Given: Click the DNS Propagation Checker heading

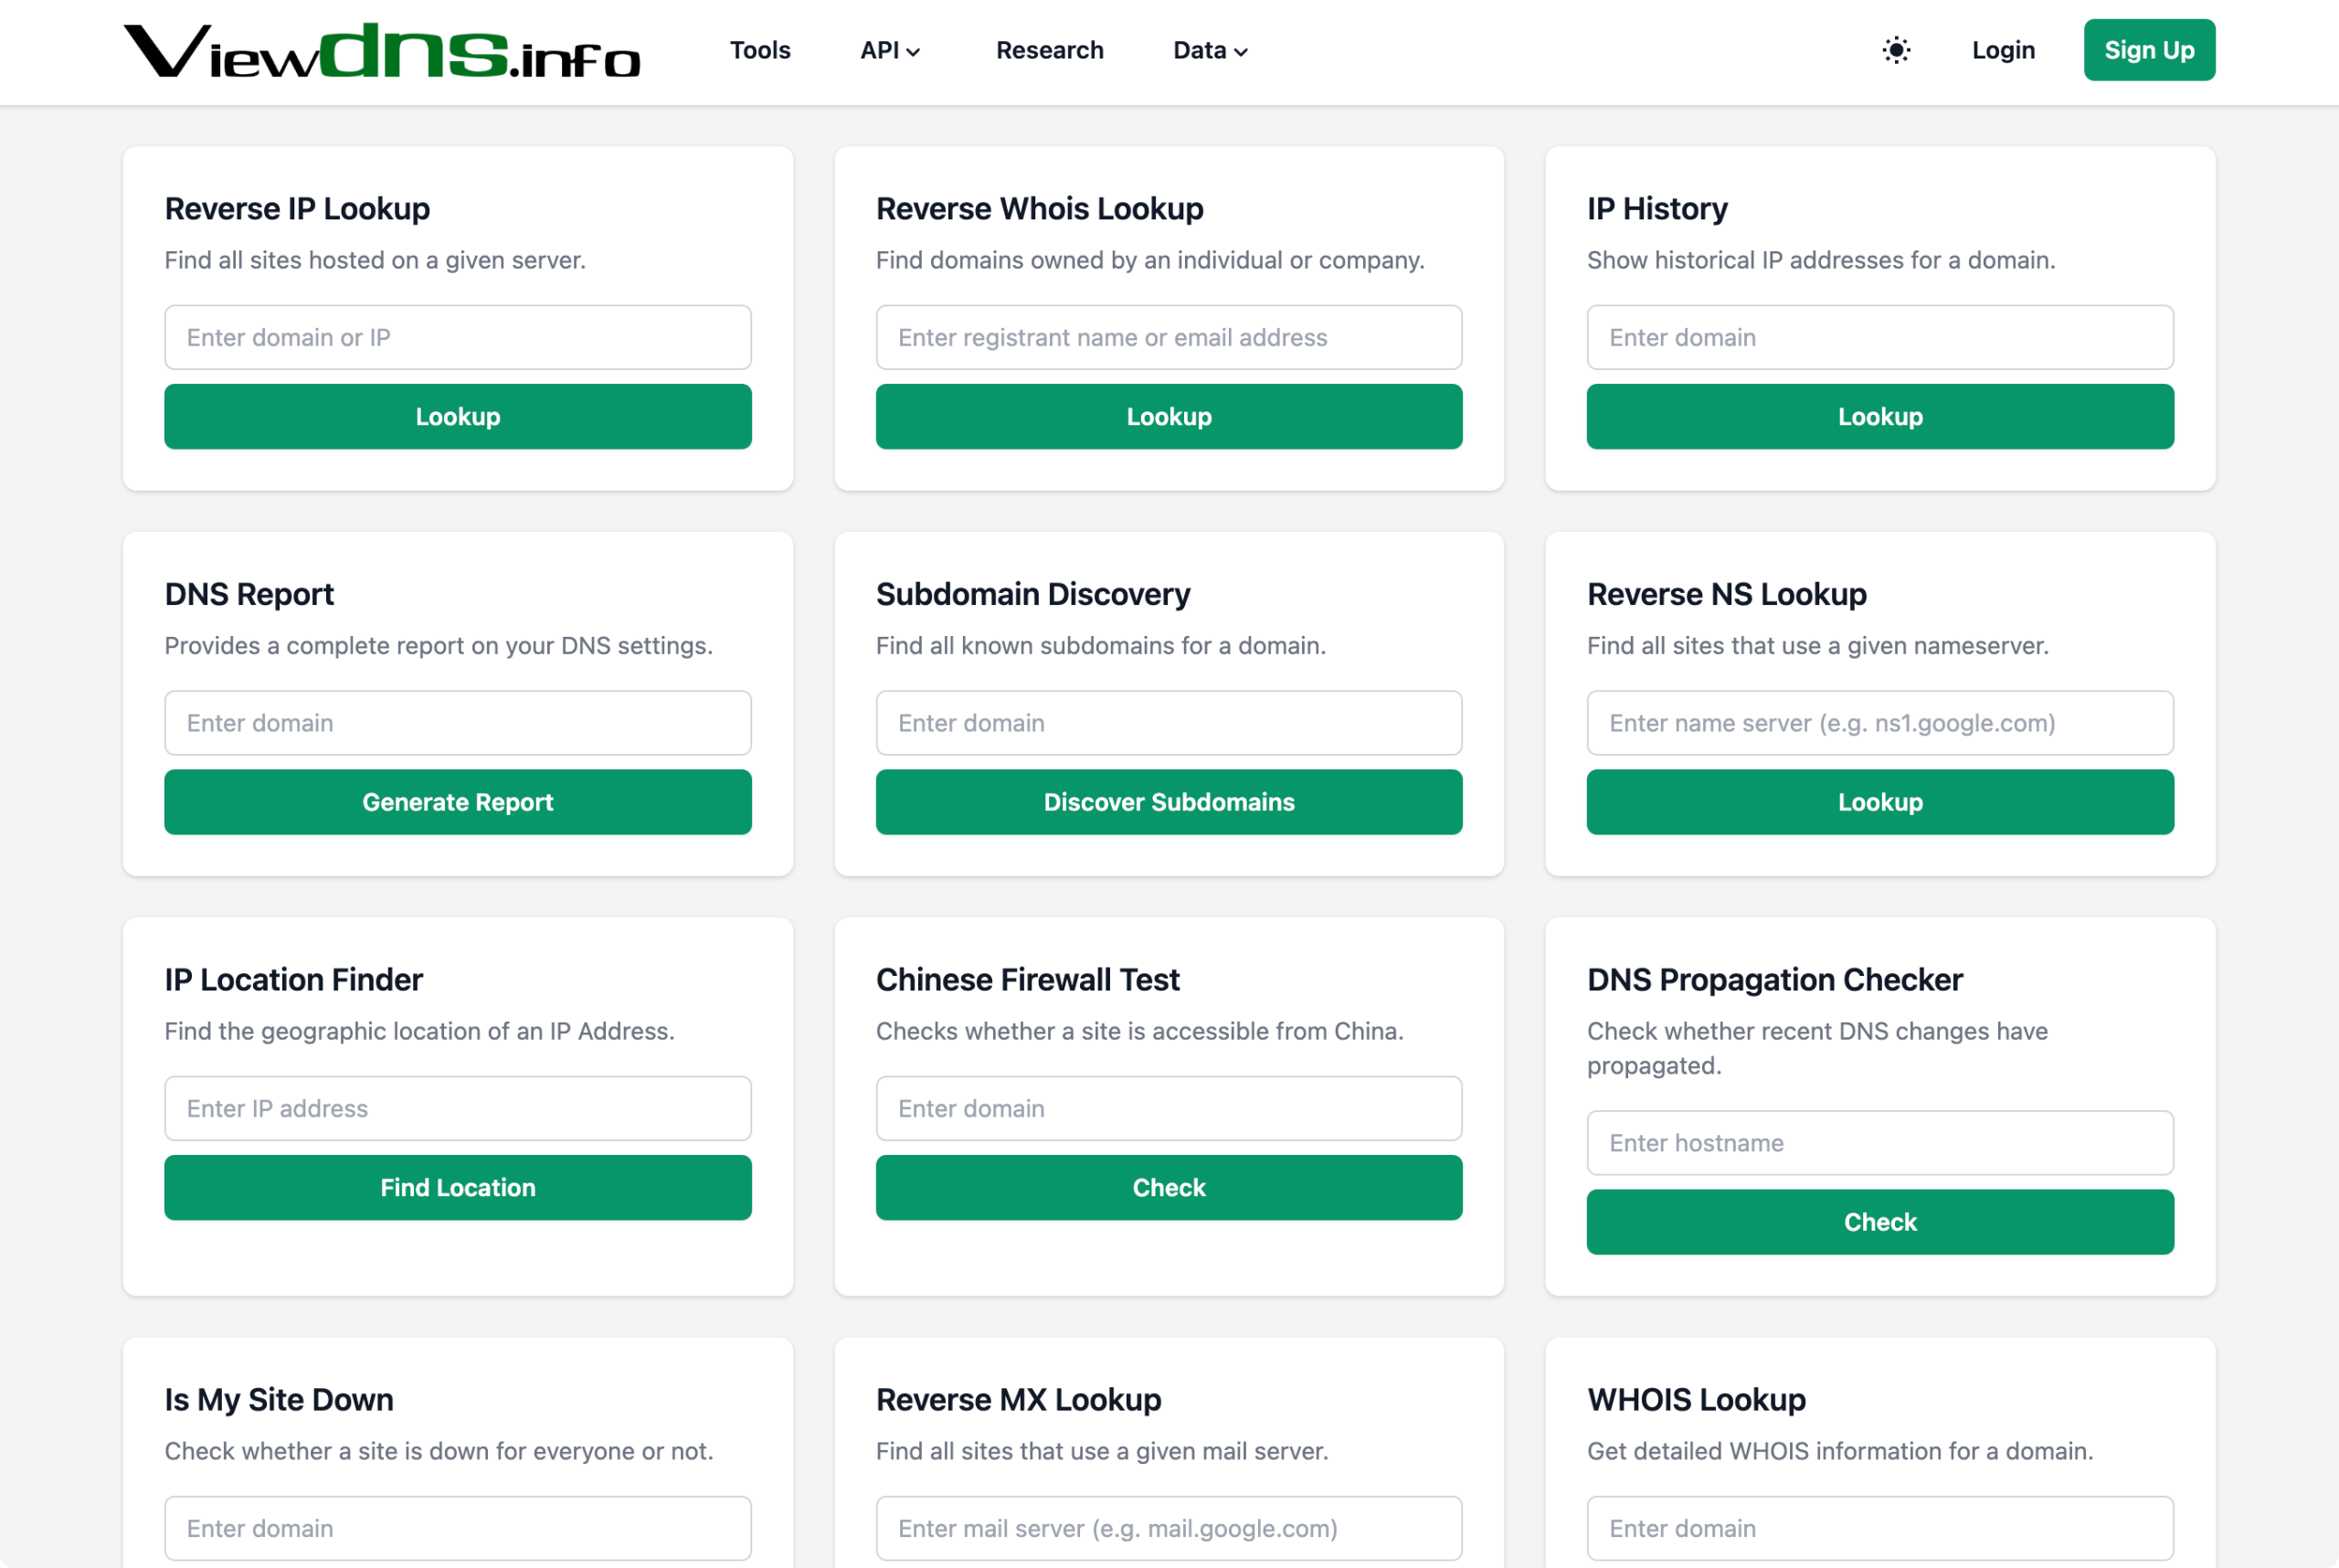Looking at the screenshot, I should [x=1774, y=979].
